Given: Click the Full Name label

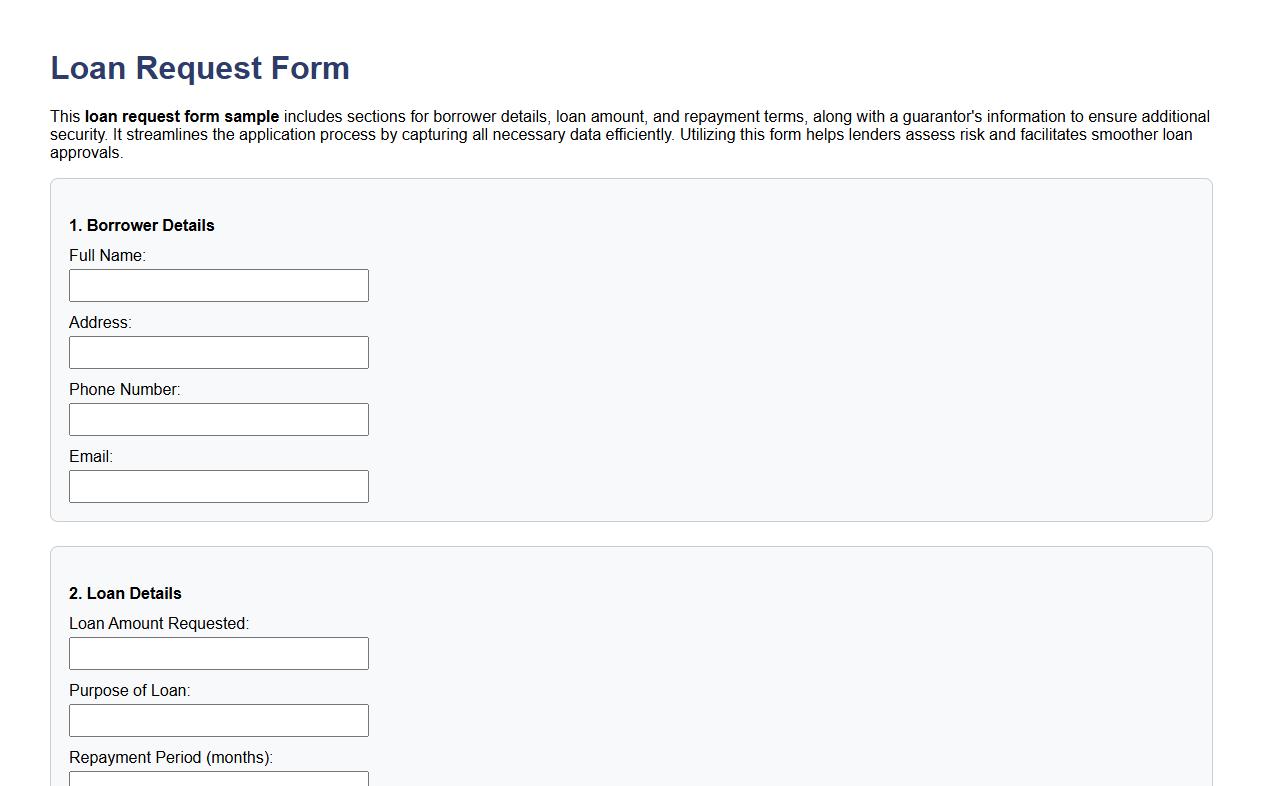Looking at the screenshot, I should click(x=108, y=255).
